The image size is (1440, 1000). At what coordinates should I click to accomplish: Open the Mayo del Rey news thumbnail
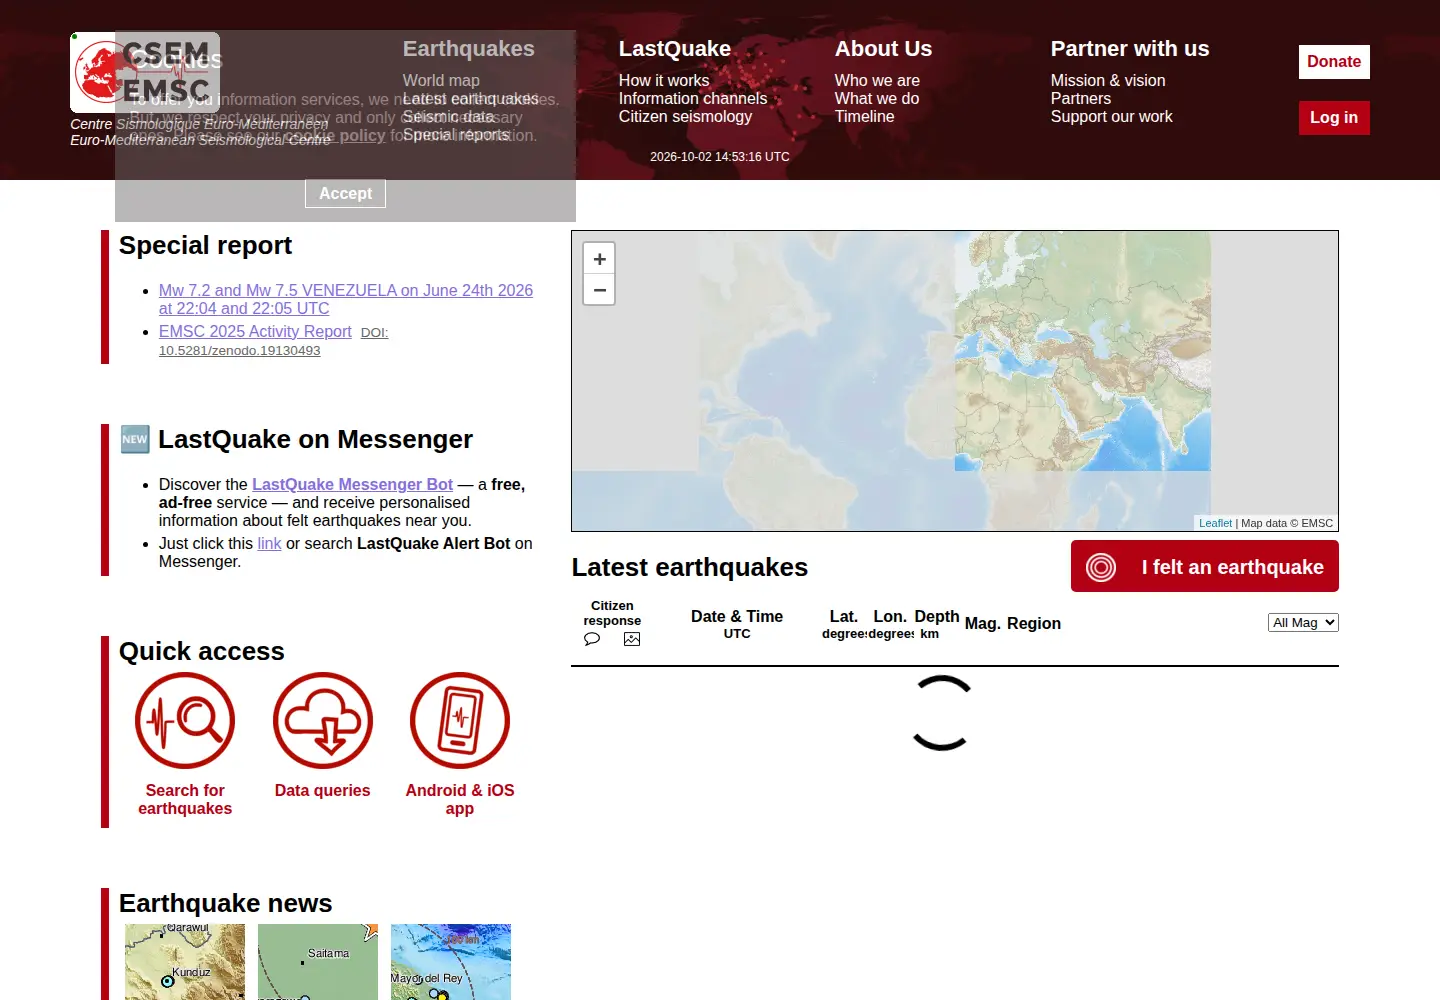click(451, 962)
